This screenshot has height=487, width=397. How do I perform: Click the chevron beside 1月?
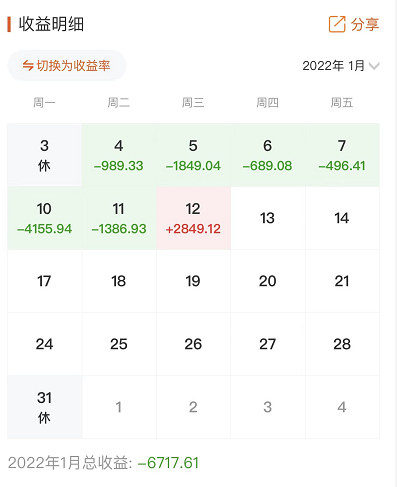coord(374,66)
